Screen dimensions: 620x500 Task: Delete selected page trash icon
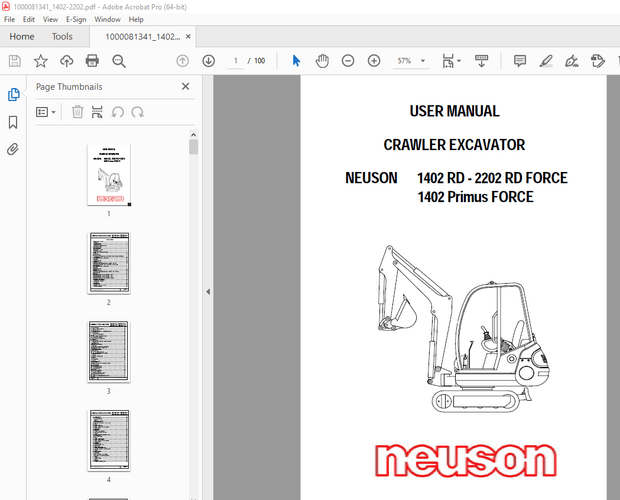(x=78, y=112)
